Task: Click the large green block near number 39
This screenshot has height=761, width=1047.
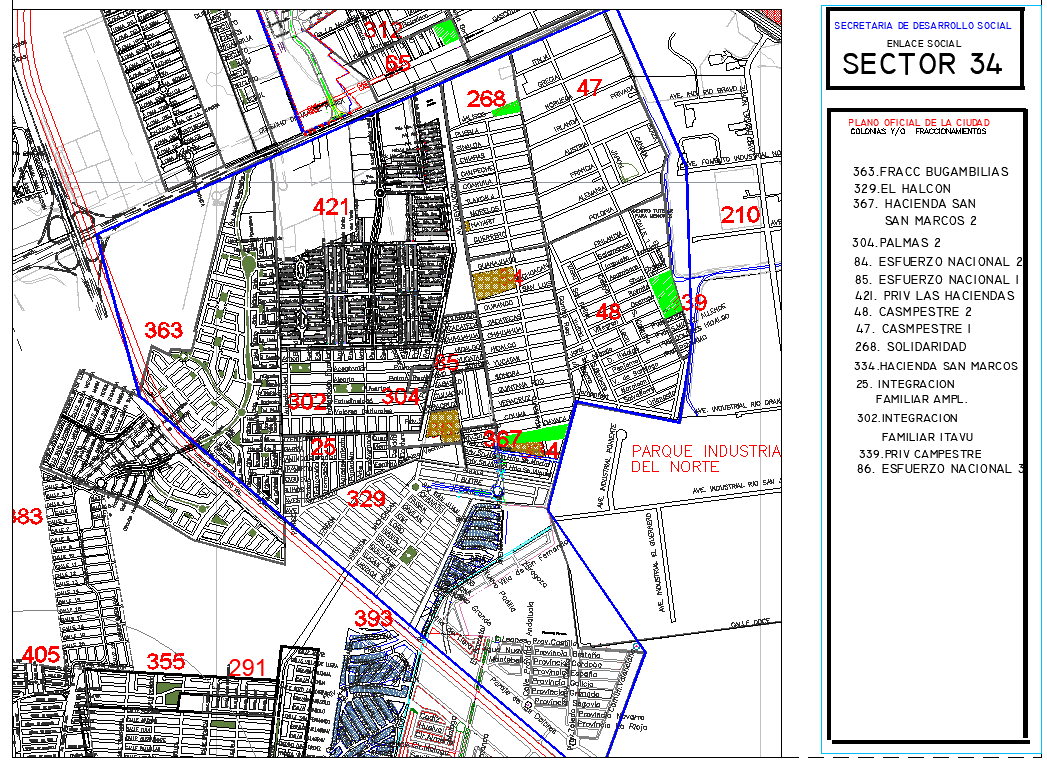Action: [x=662, y=294]
